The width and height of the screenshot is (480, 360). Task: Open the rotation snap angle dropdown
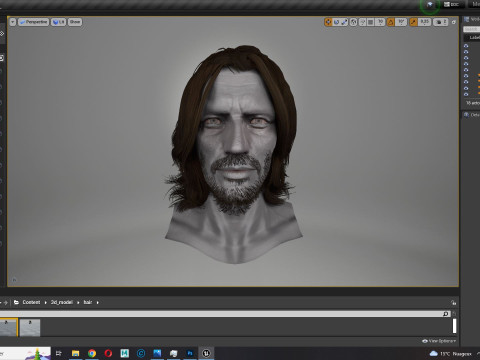[x=401, y=22]
